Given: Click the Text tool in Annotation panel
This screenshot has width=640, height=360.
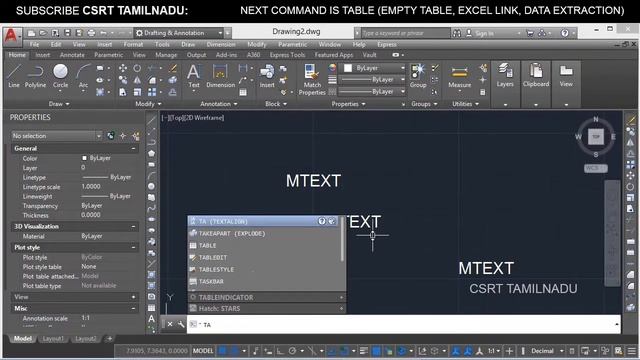Looking at the screenshot, I should (194, 76).
